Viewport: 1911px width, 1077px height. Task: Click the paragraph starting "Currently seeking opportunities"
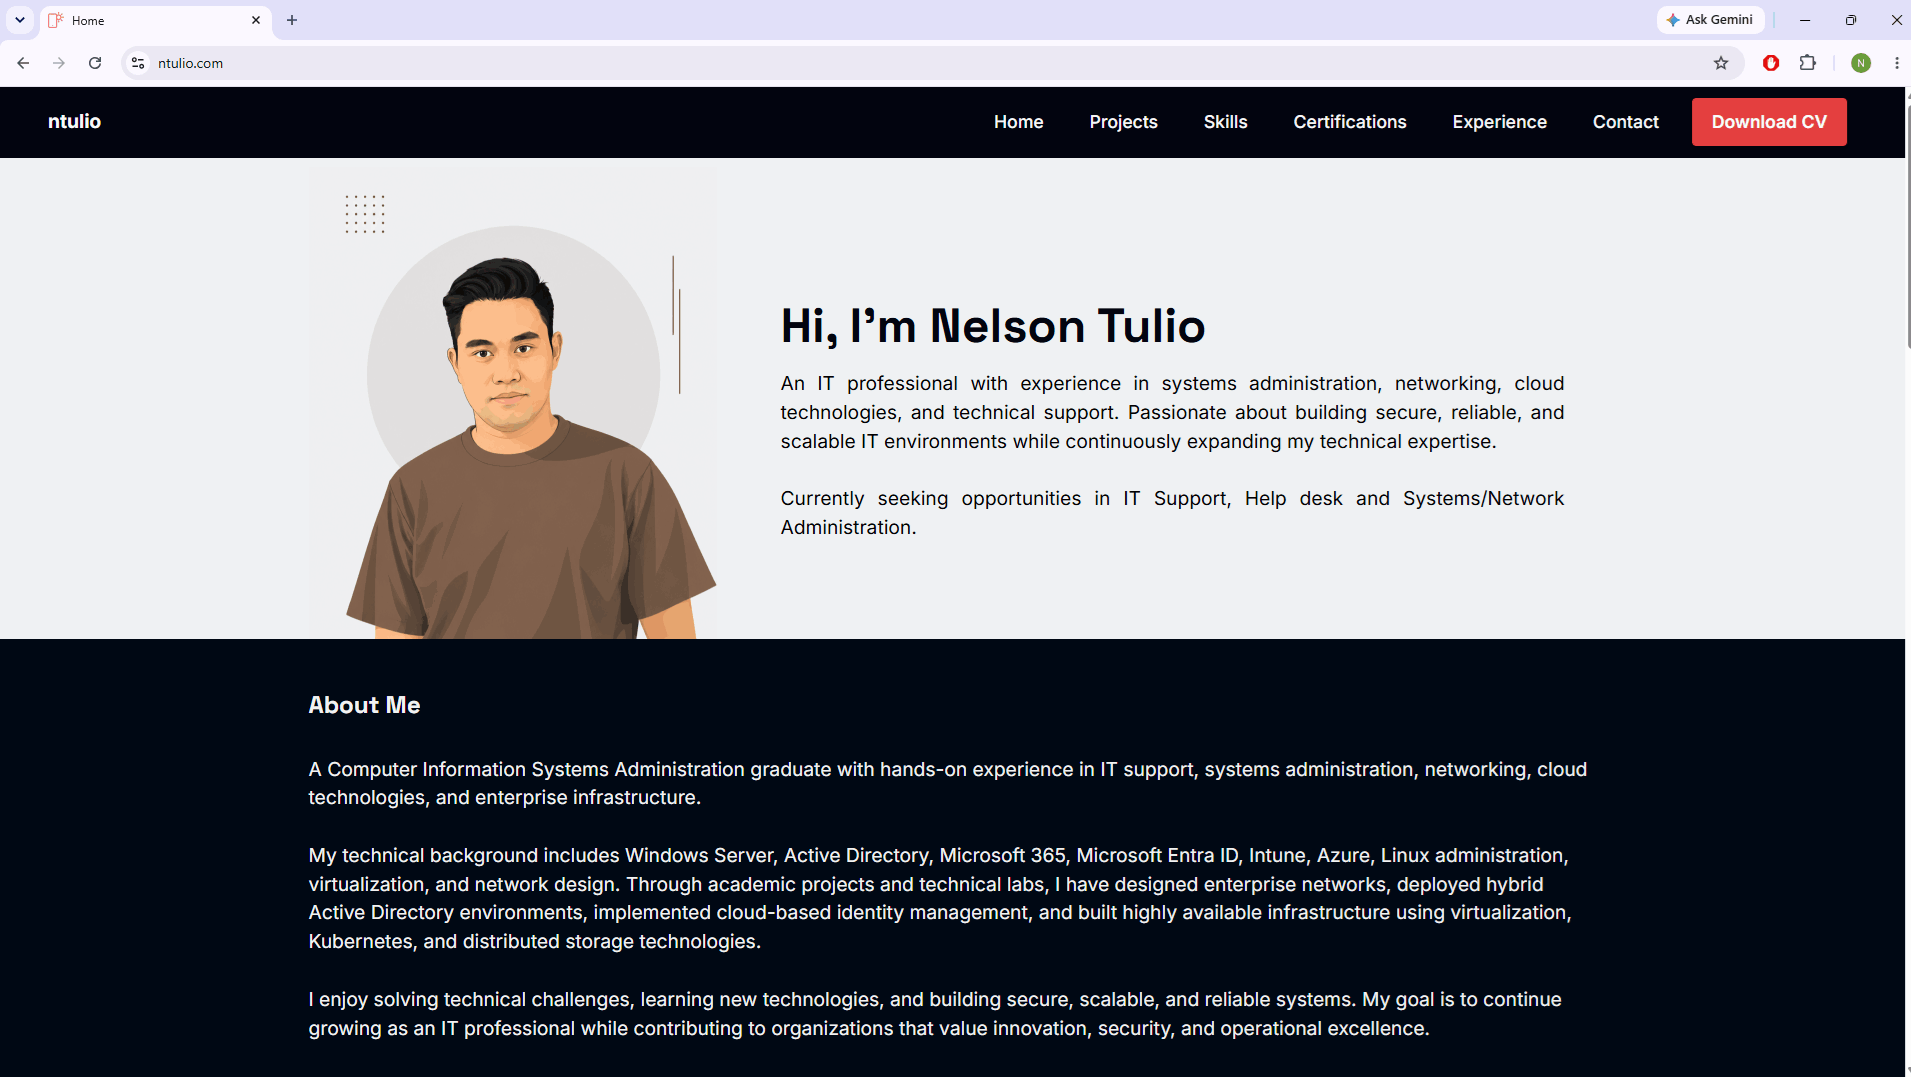pyautogui.click(x=1172, y=513)
